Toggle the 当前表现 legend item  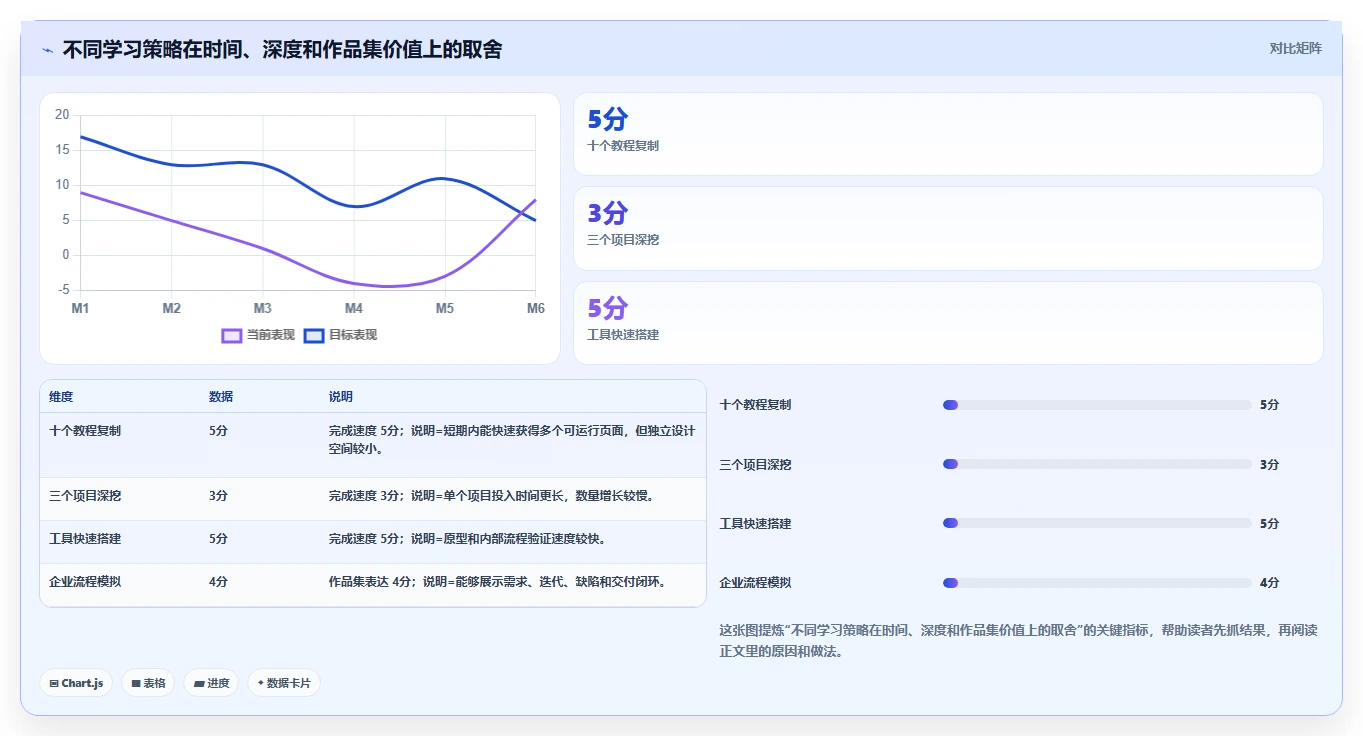(258, 335)
